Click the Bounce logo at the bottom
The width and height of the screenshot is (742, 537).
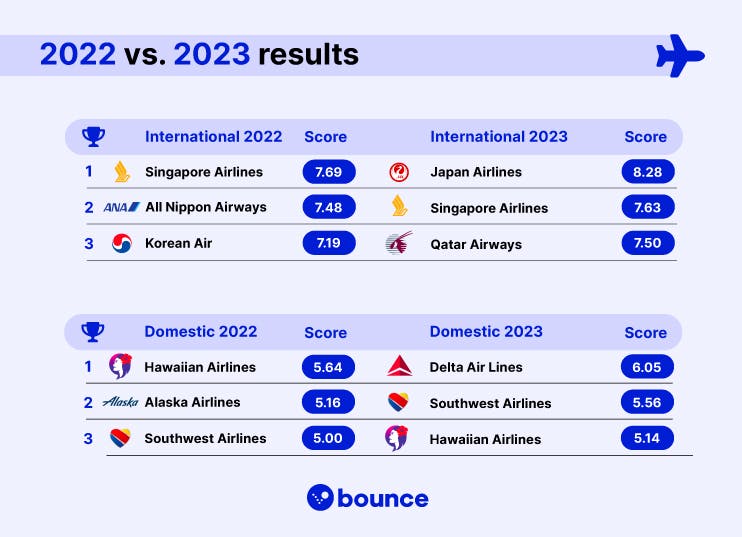point(368,498)
